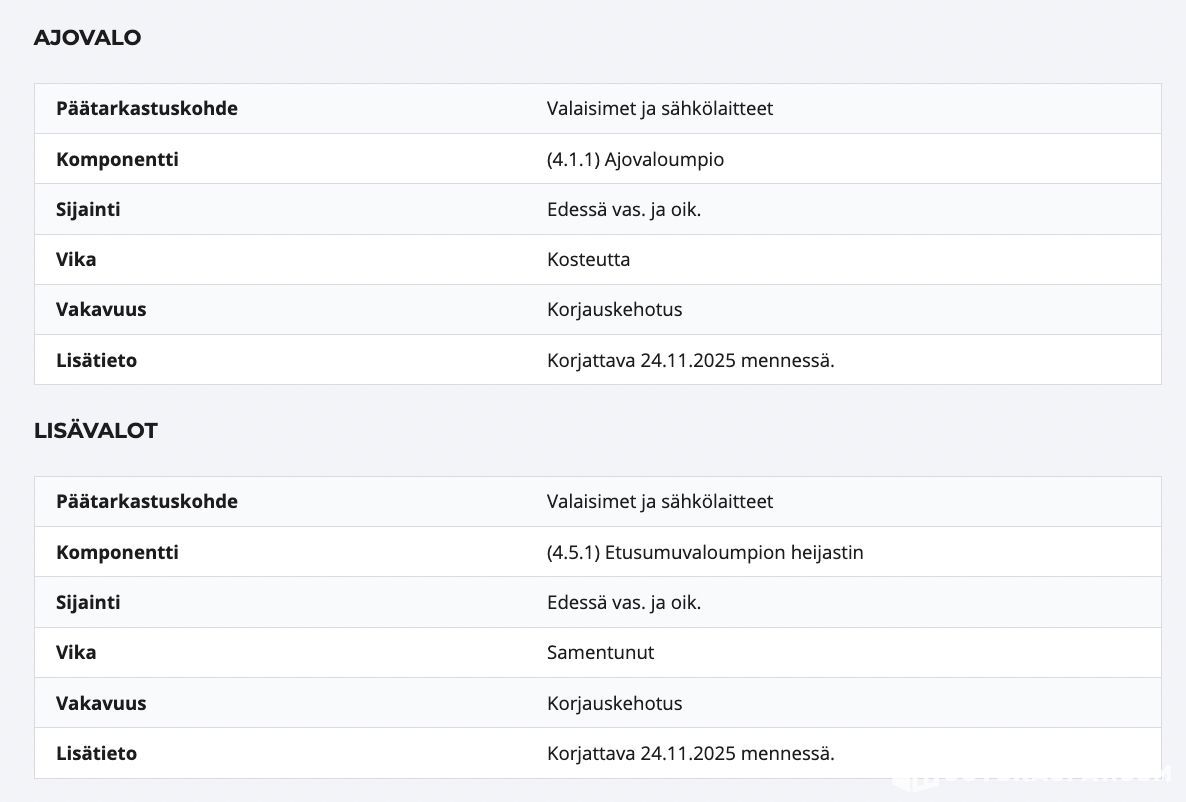Click the AJOVALO section heading

coord(87,38)
